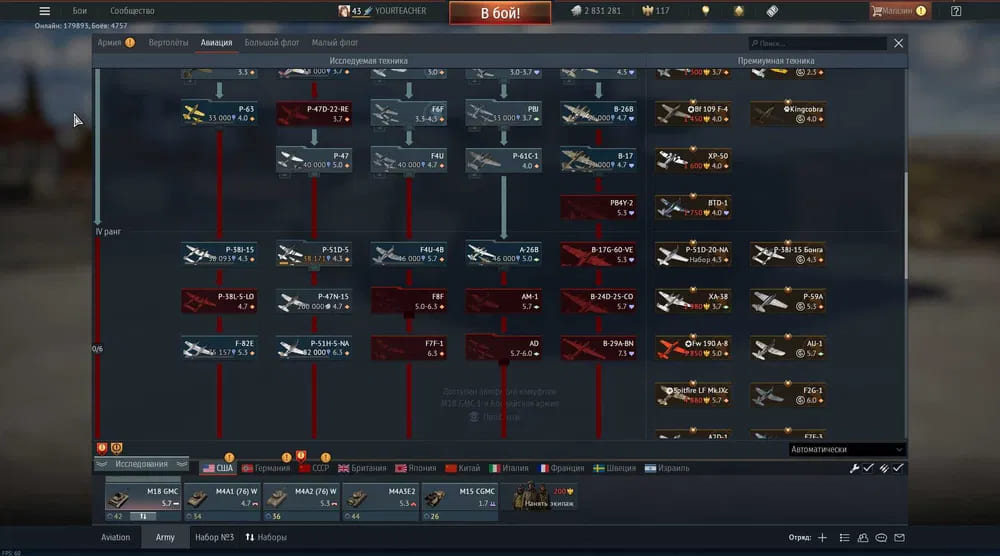Click the В бой! battle button
The width and height of the screenshot is (1000, 556).
tap(500, 13)
